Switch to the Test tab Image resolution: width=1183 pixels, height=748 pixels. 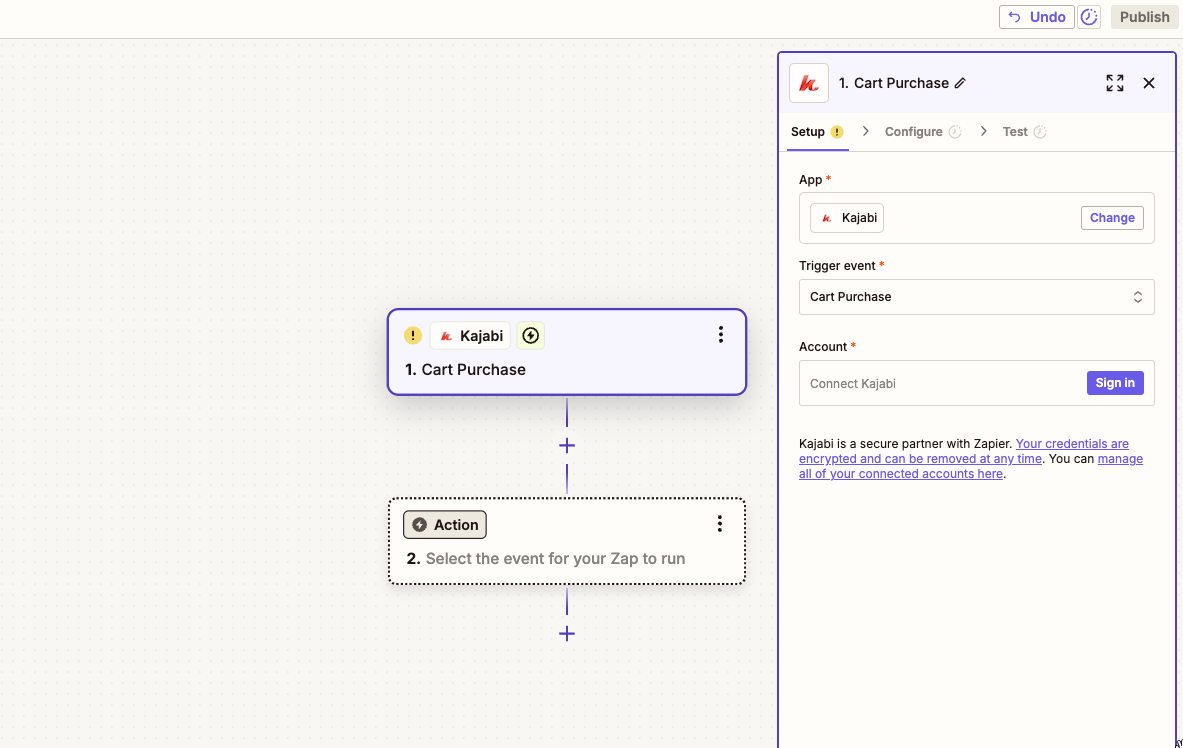(x=1016, y=131)
